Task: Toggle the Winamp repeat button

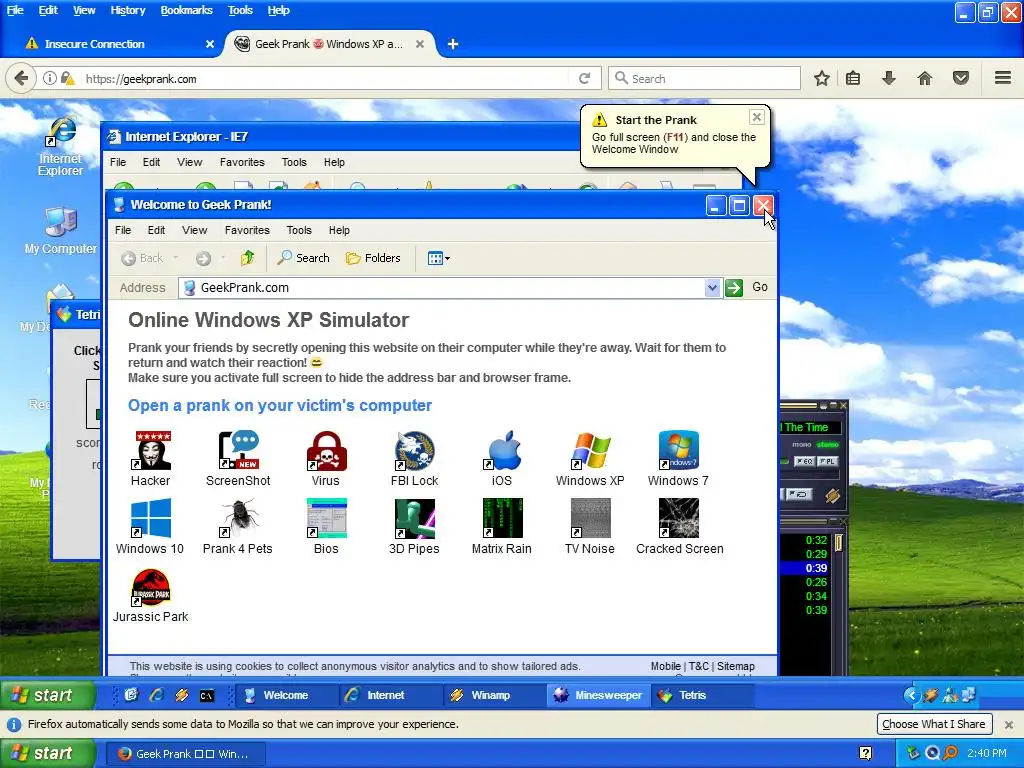Action: pos(798,494)
